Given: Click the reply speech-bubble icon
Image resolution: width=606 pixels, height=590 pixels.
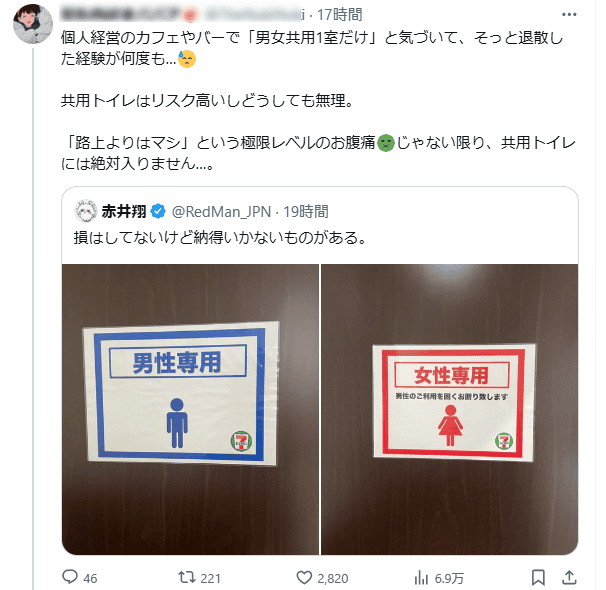Looking at the screenshot, I should 70,577.
